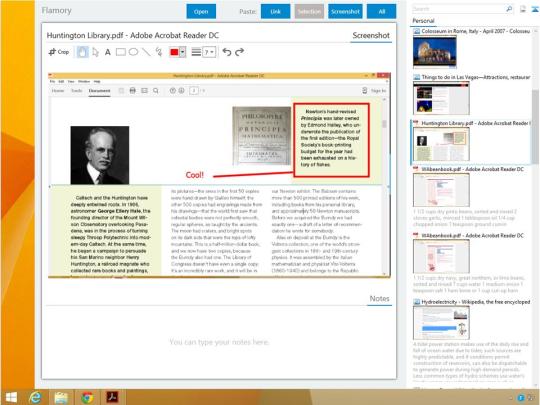540x405 pixels.
Task: Click the greyed Selection paste button
Action: pos(309,11)
